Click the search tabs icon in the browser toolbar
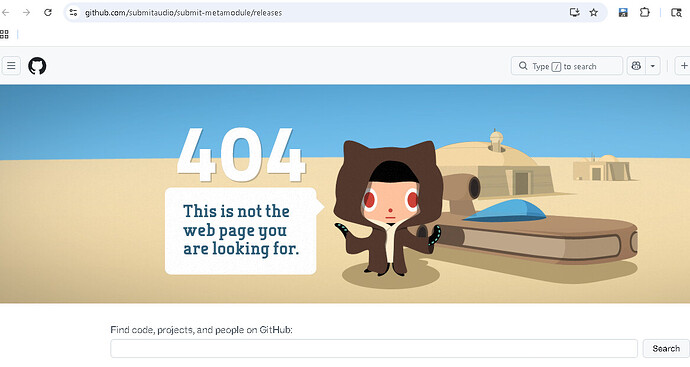The image size is (690, 367). click(x=676, y=12)
